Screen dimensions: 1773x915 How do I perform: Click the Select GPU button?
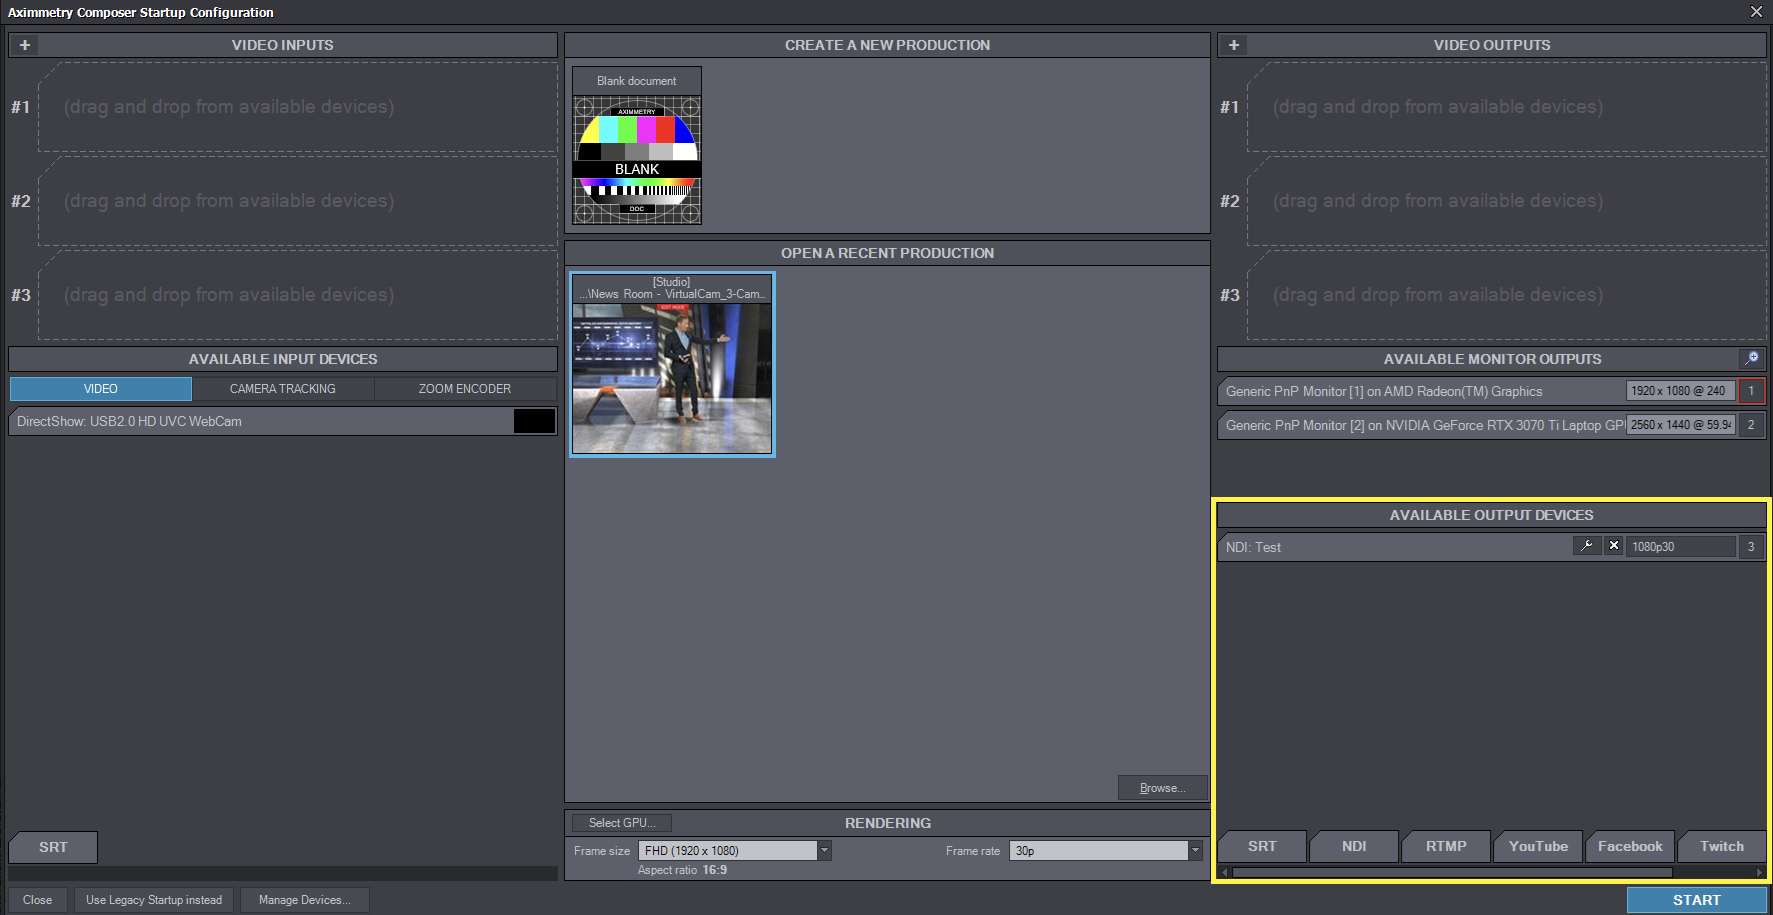click(621, 823)
